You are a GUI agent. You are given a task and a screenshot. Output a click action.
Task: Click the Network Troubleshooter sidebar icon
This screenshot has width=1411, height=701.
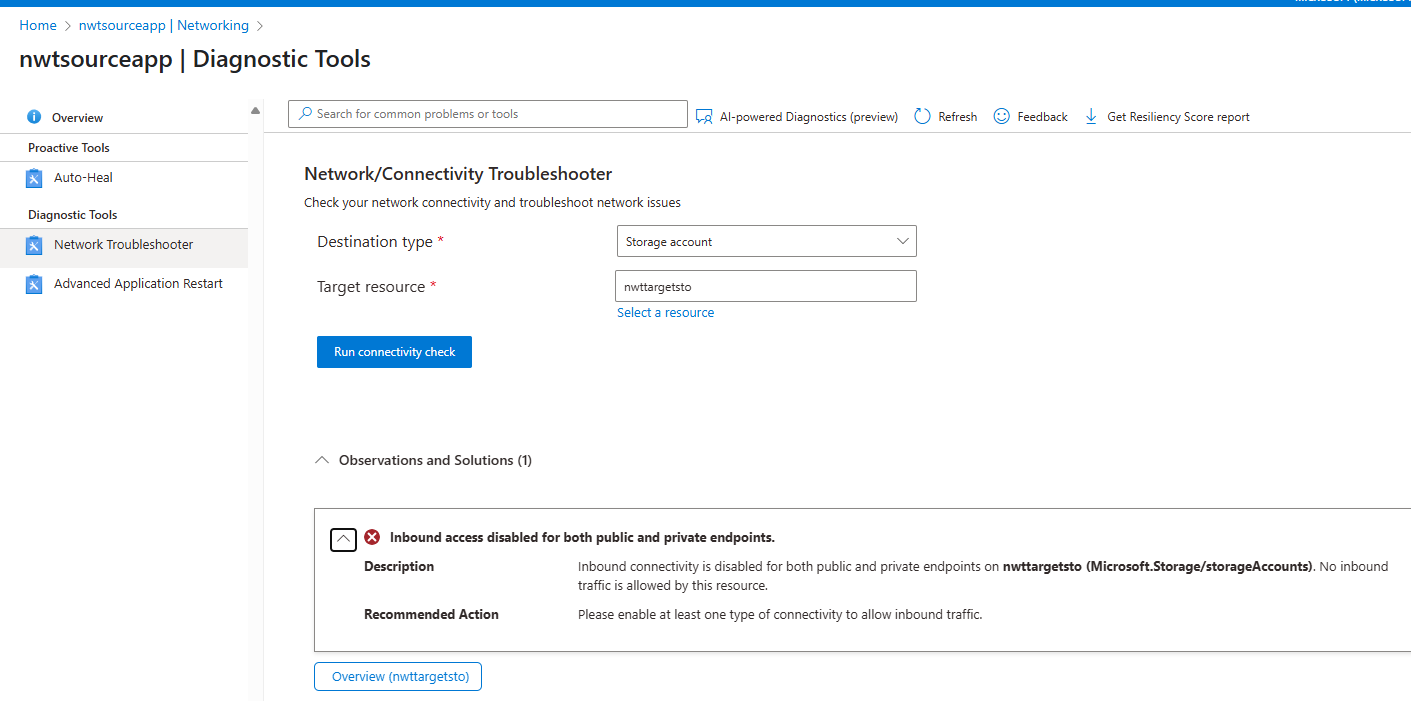point(34,244)
